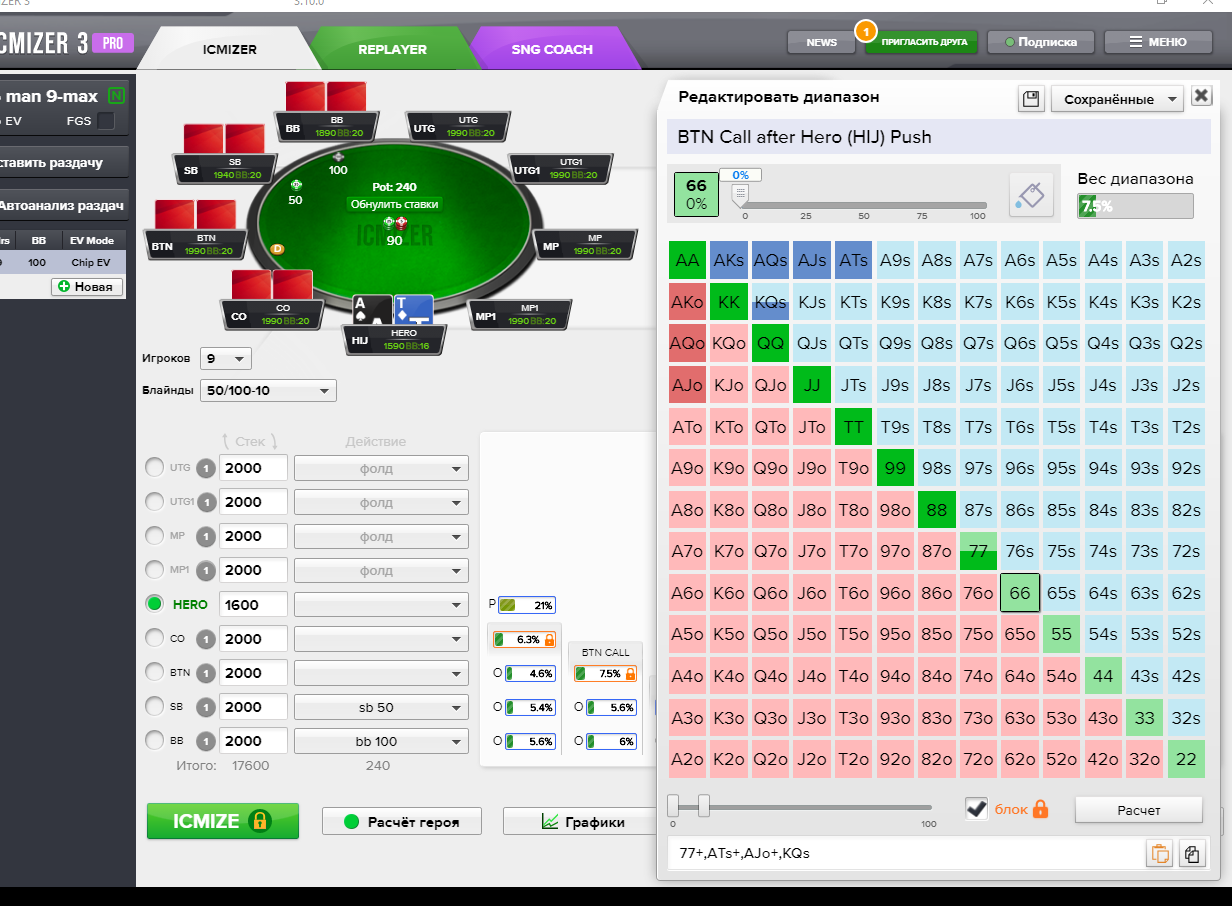Click the lock on the BTN CALL 7.5% range
This screenshot has width=1232, height=906.
(631, 673)
